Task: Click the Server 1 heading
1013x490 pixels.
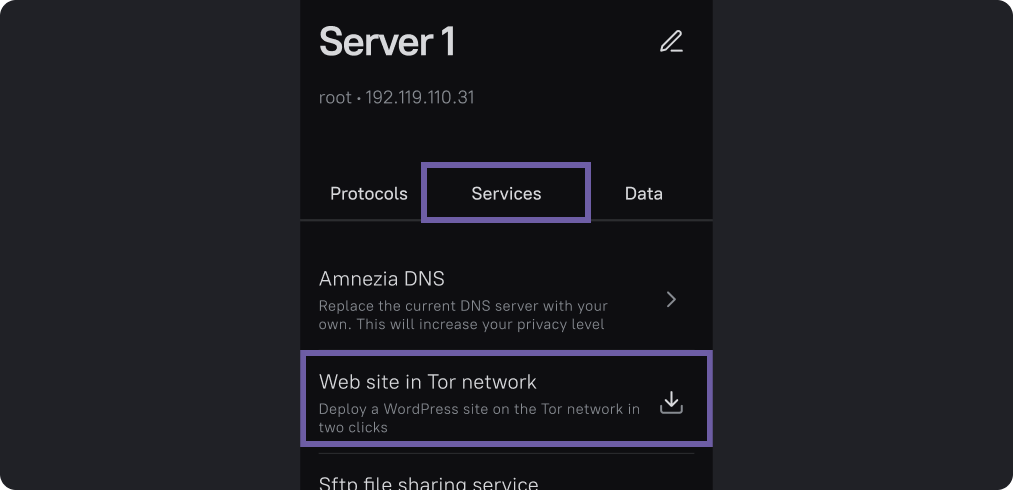Action: (386, 42)
